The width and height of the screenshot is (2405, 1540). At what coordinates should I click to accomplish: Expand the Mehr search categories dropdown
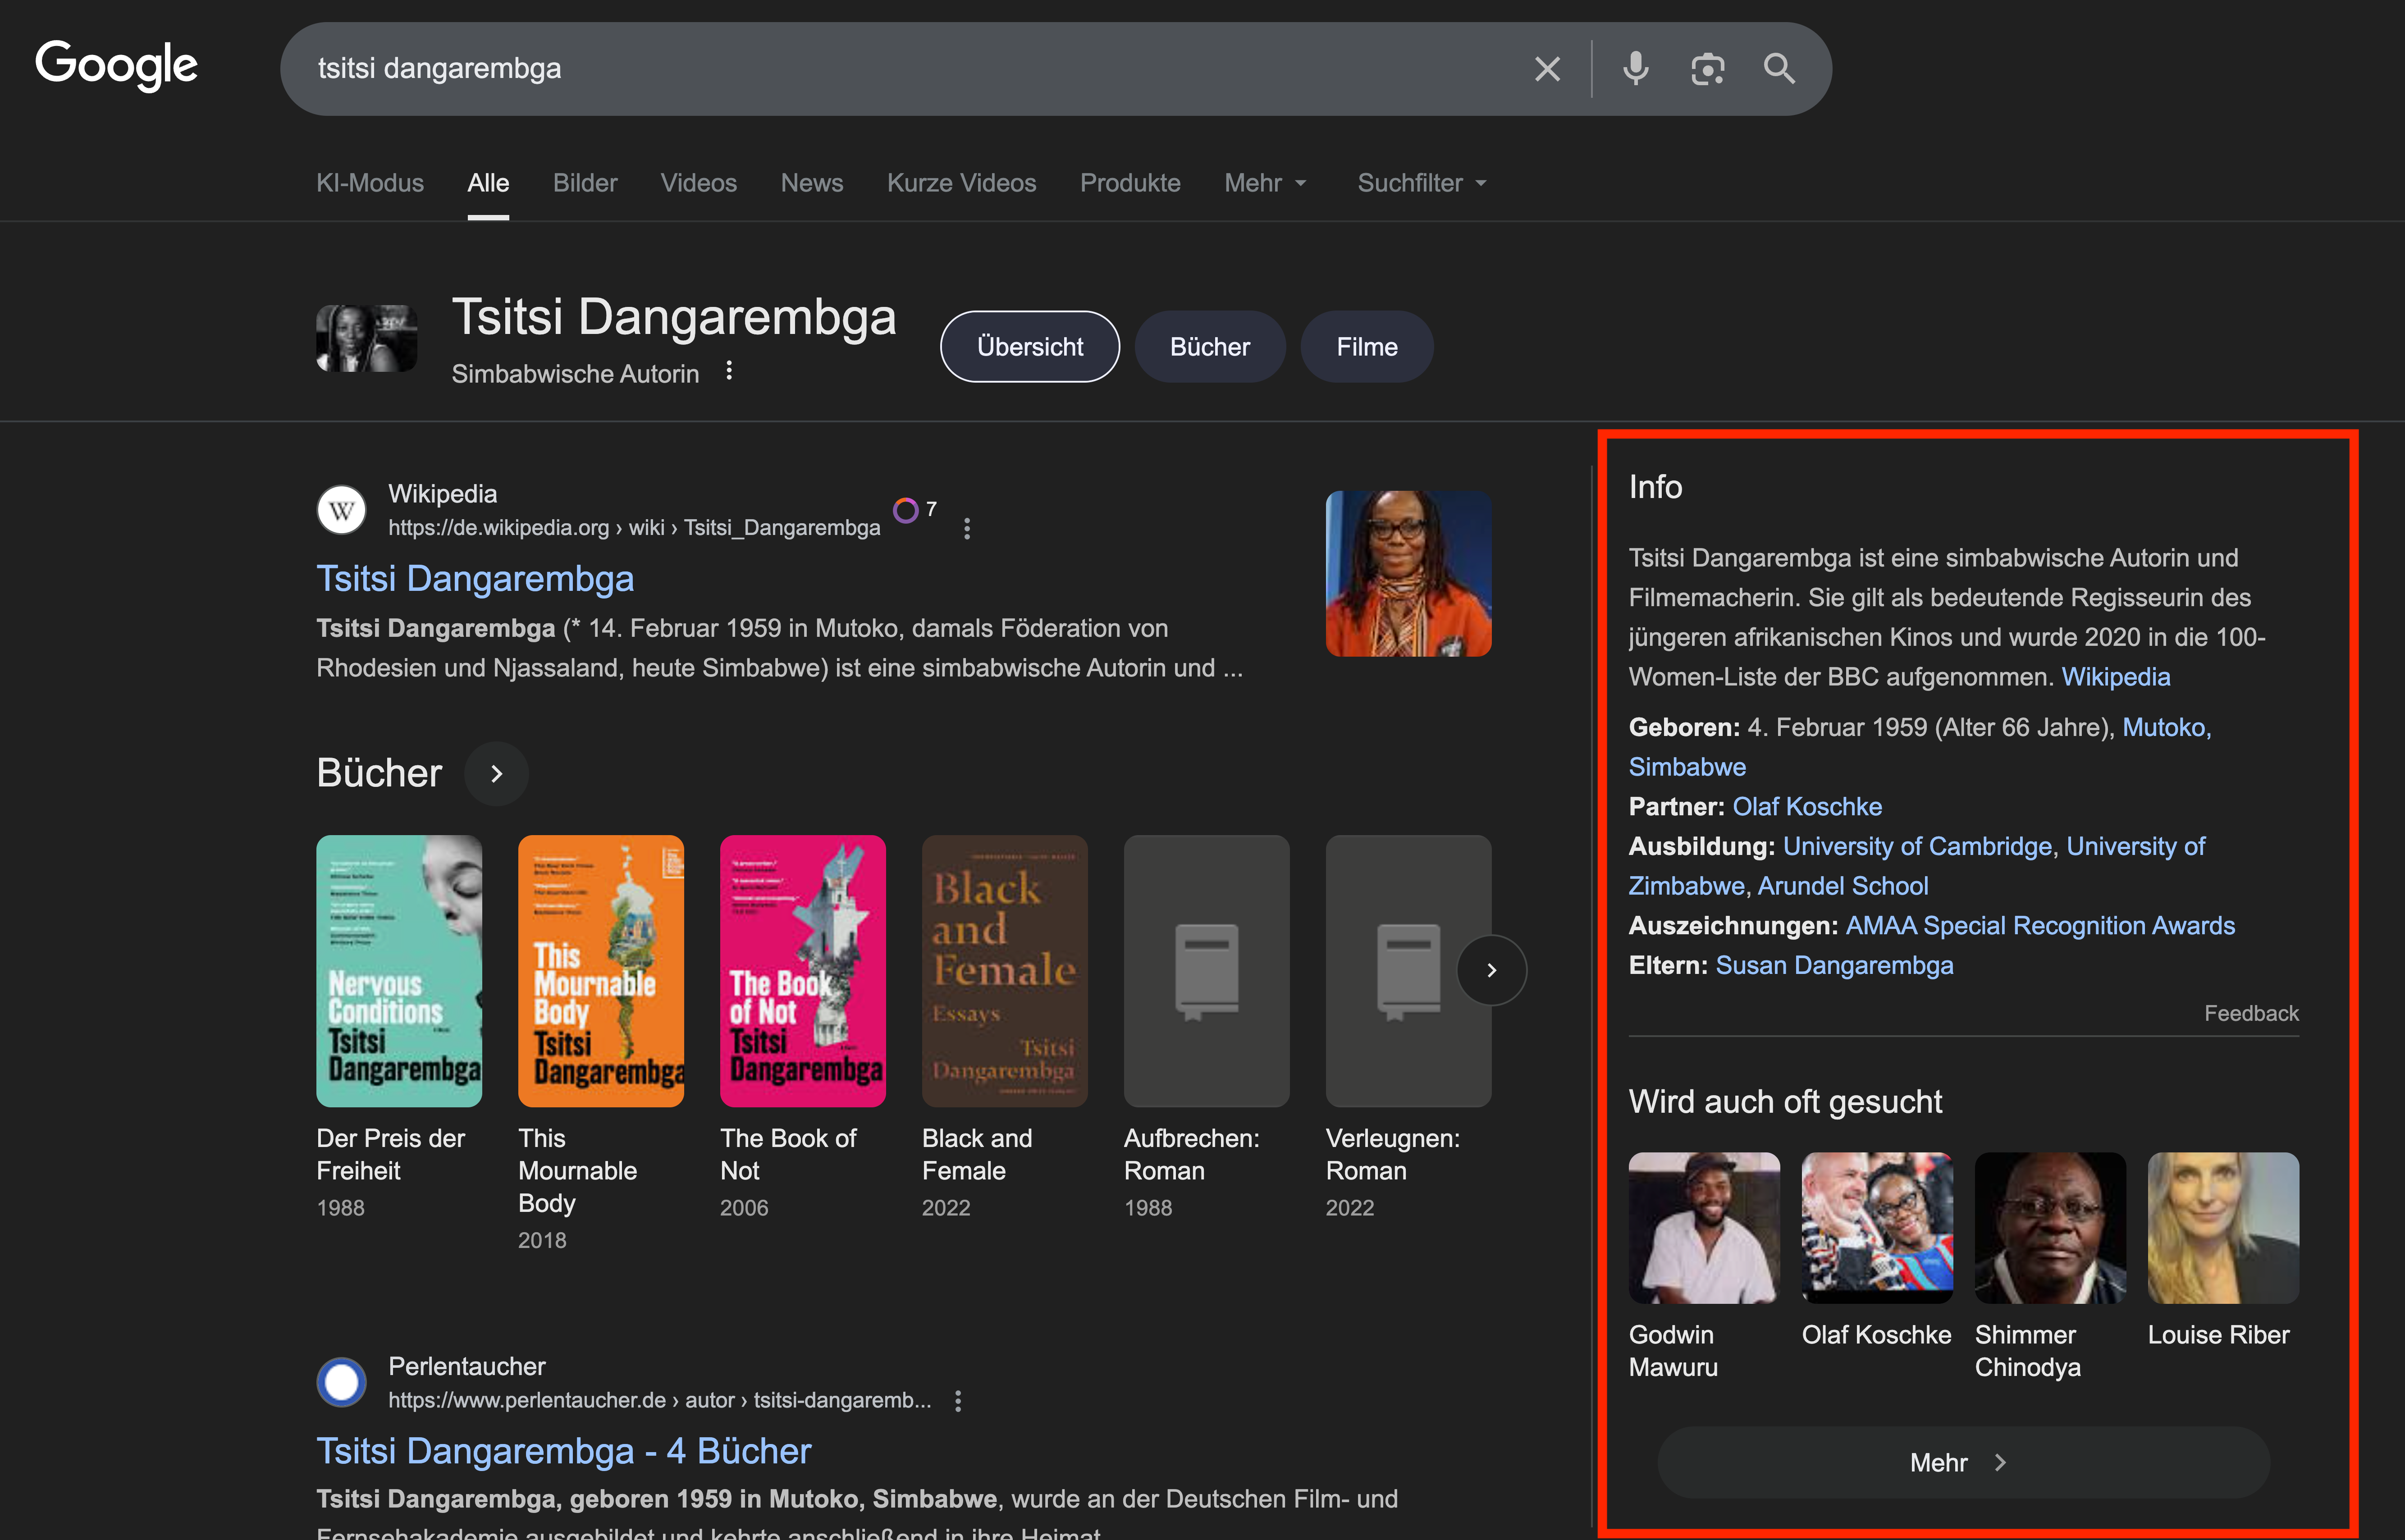(1265, 183)
